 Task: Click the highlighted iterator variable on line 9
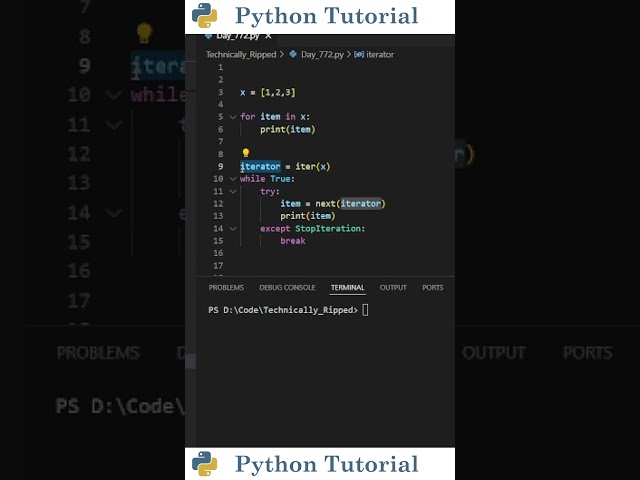(260, 167)
